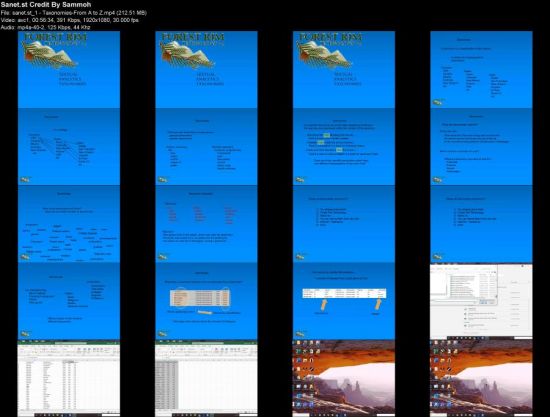Click the small logo on fourth top slide

click(x=437, y=102)
